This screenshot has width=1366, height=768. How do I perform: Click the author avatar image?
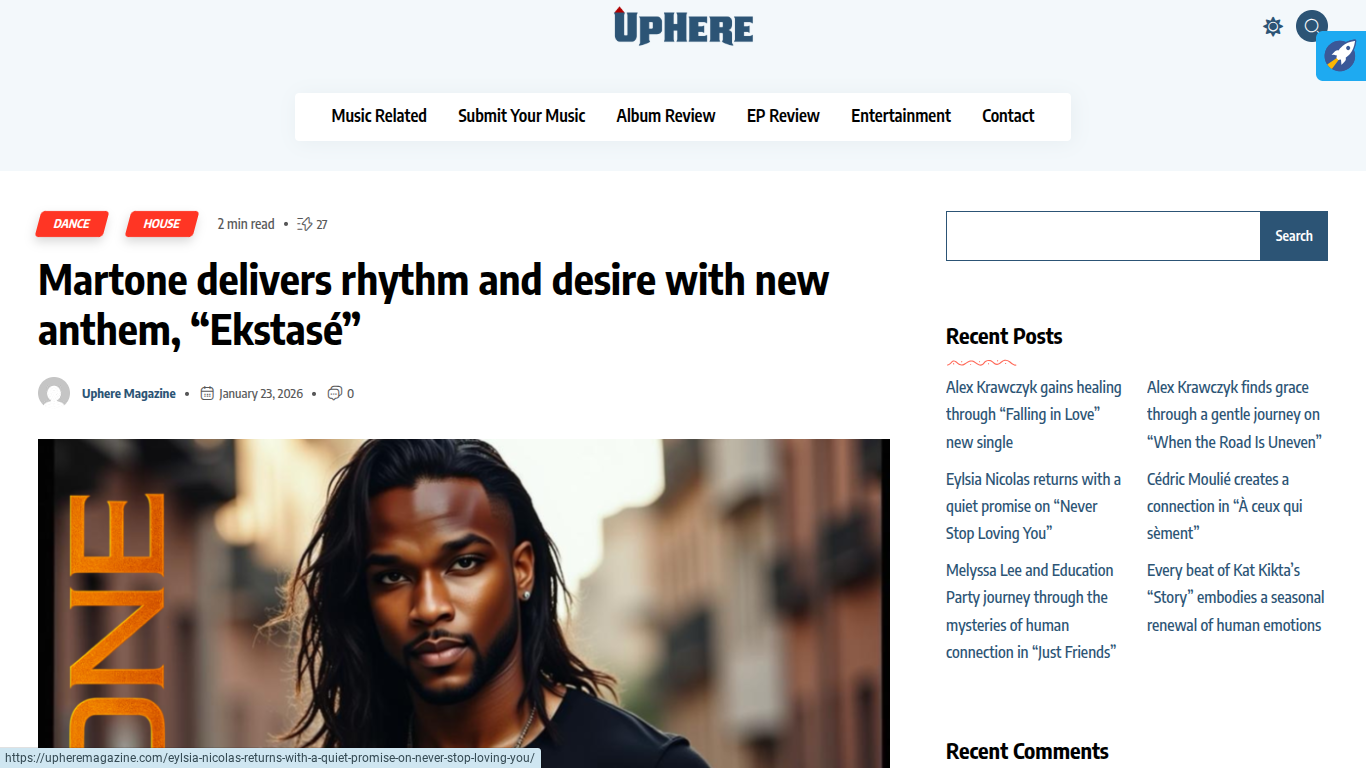tap(54, 393)
